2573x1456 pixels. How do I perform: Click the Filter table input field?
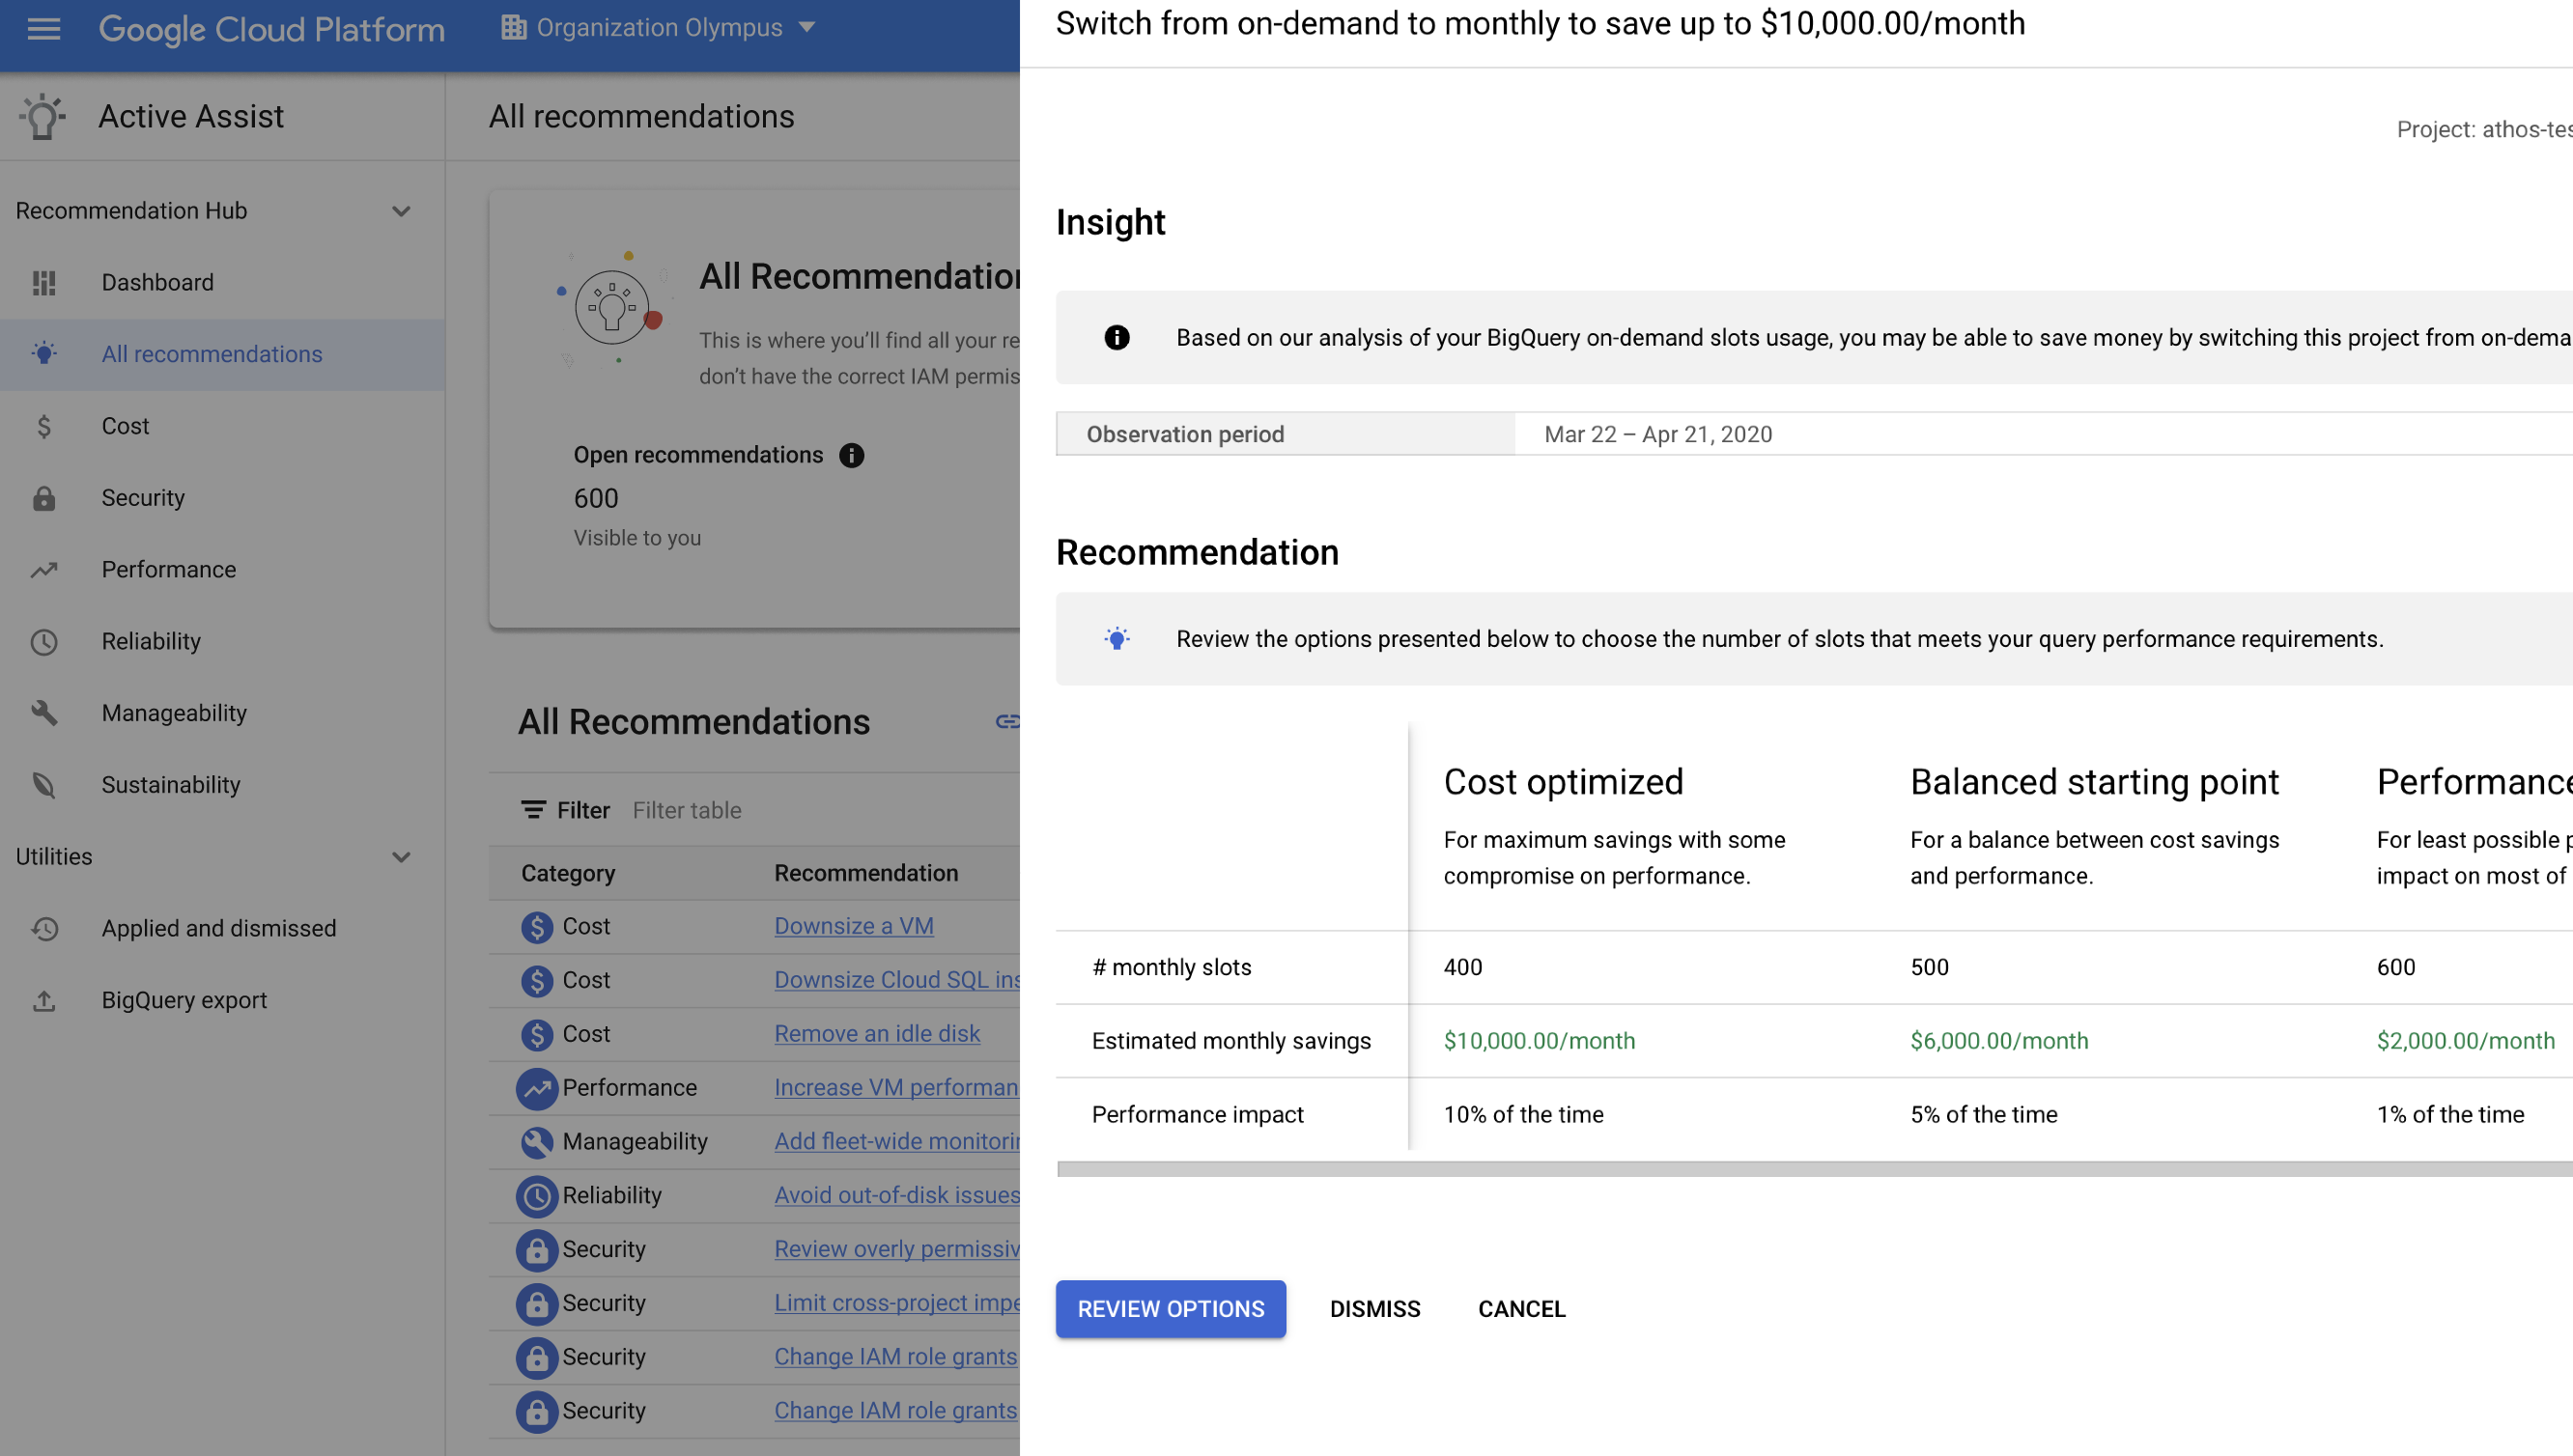tap(688, 811)
